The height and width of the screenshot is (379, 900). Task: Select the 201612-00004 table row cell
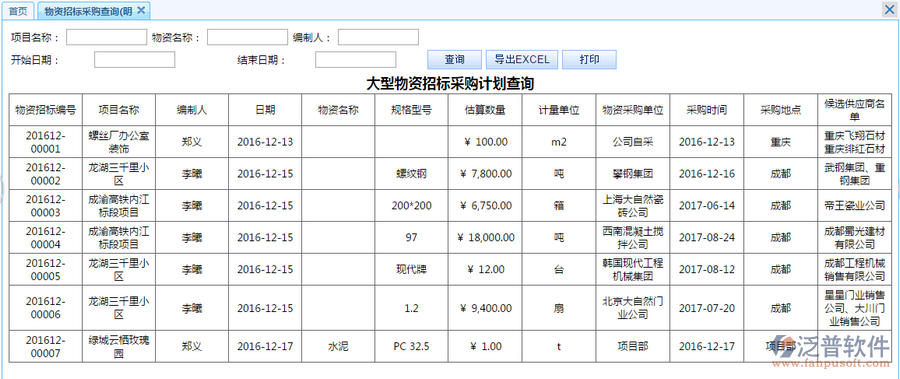pyautogui.click(x=46, y=237)
